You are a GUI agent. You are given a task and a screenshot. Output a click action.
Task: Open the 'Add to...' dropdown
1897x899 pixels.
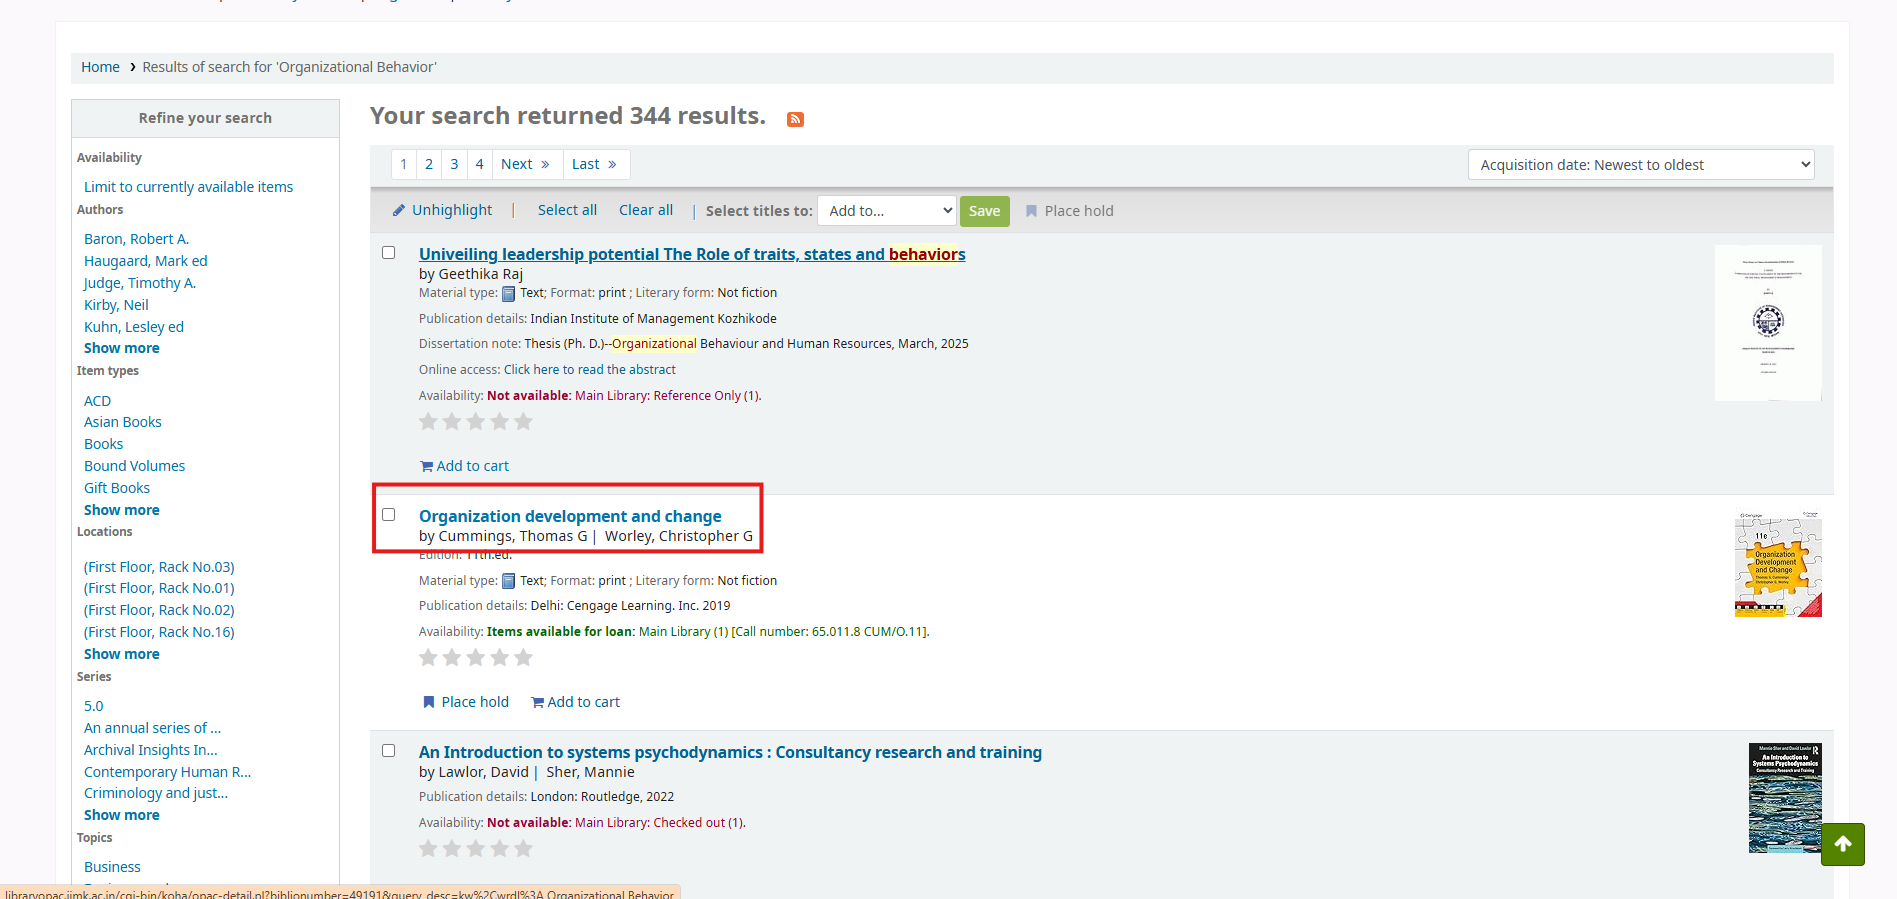point(887,211)
